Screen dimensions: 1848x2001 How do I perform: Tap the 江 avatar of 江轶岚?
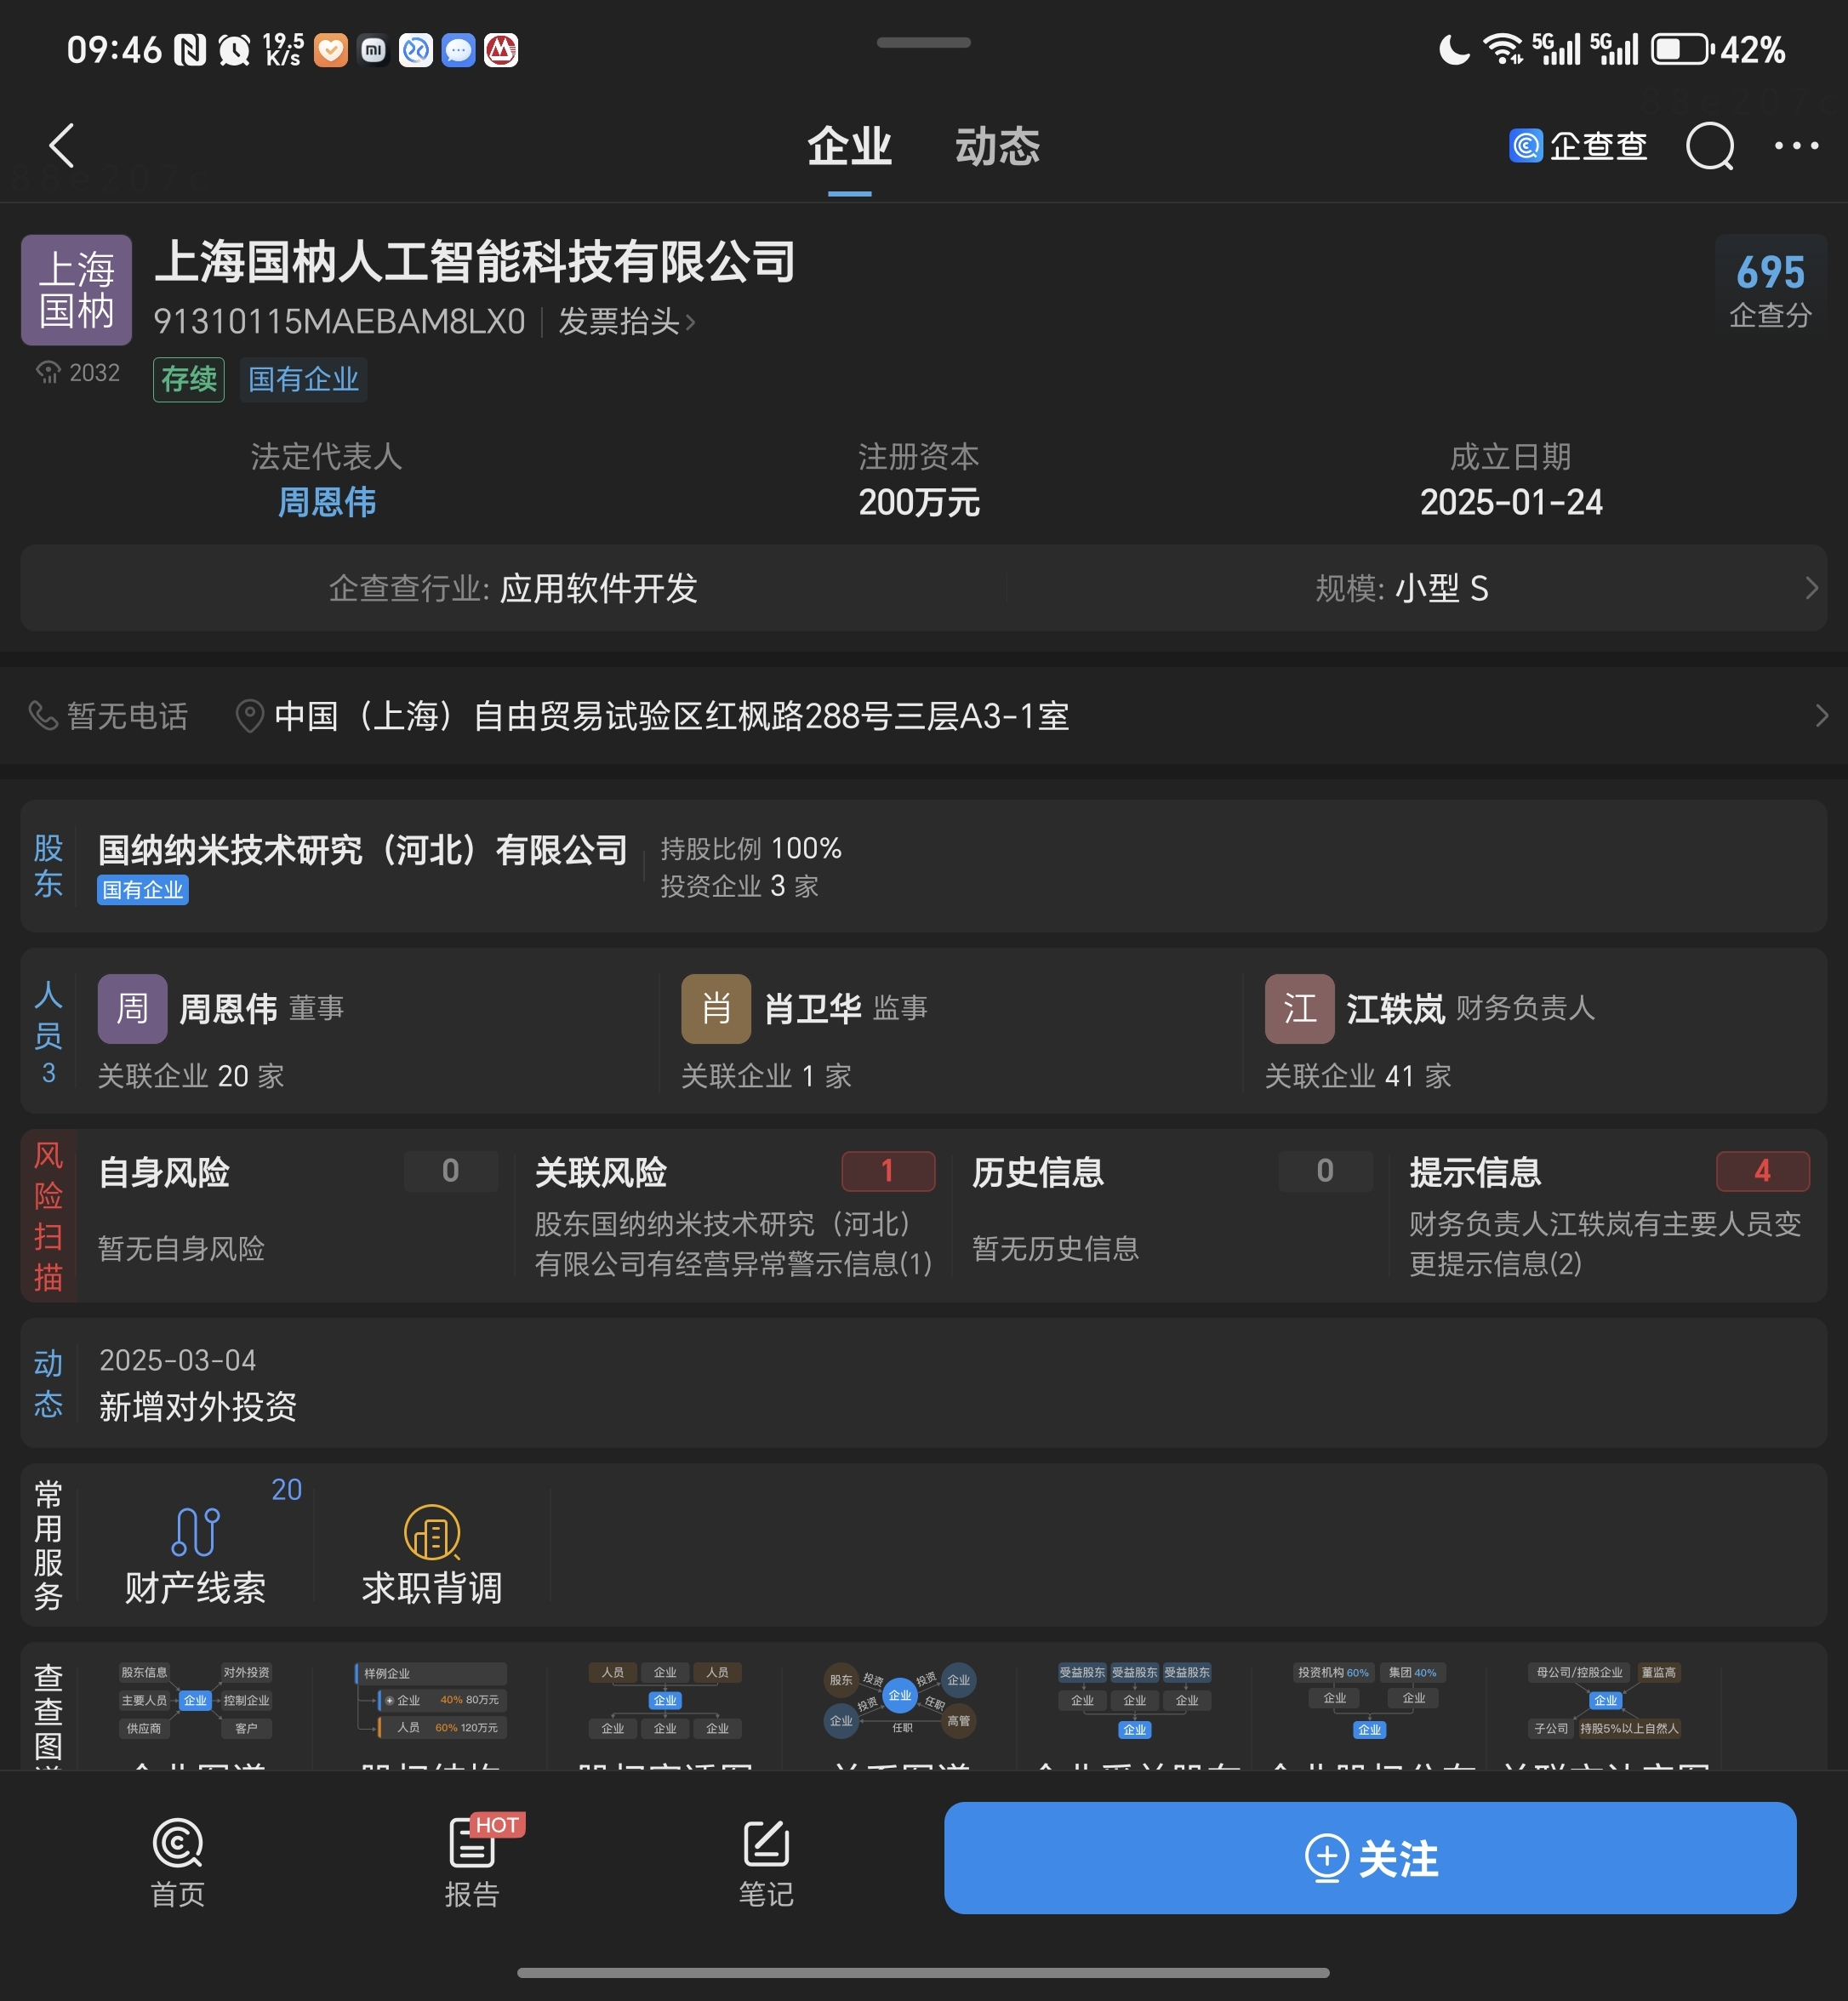pyautogui.click(x=1299, y=1008)
